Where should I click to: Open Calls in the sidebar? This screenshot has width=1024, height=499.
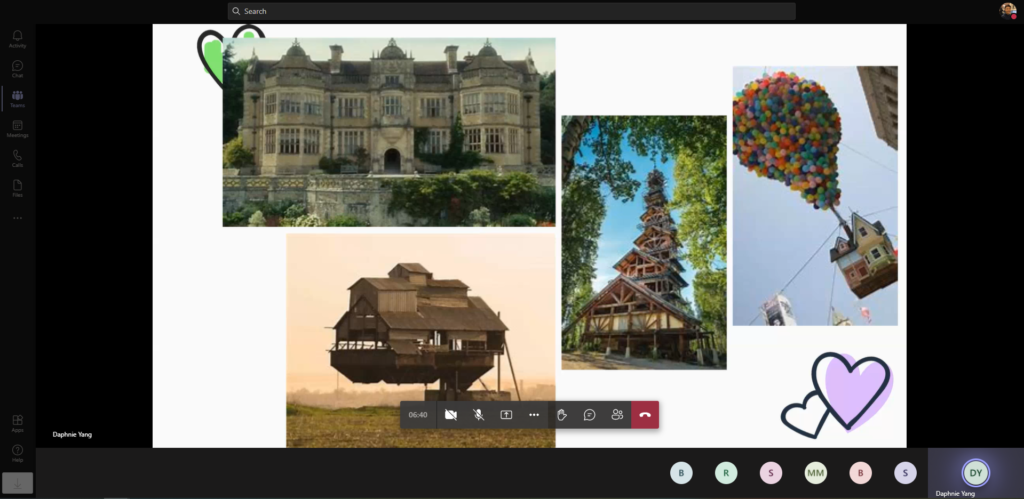coord(18,159)
